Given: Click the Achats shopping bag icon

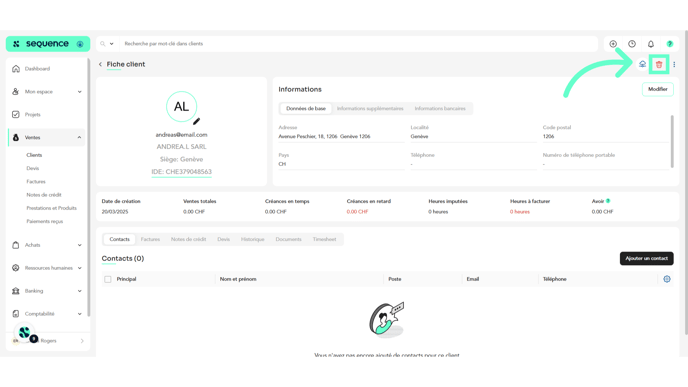Looking at the screenshot, I should click(16, 245).
